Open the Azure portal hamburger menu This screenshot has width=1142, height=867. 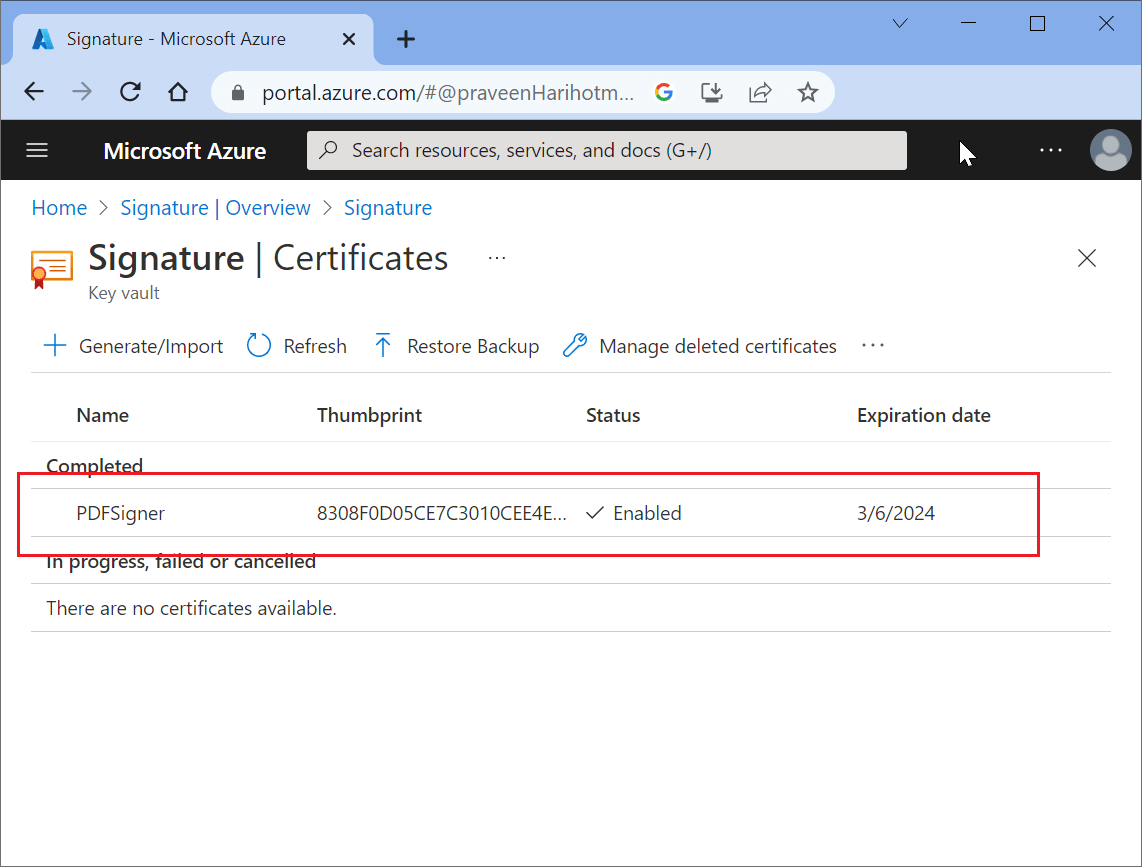[x=37, y=150]
